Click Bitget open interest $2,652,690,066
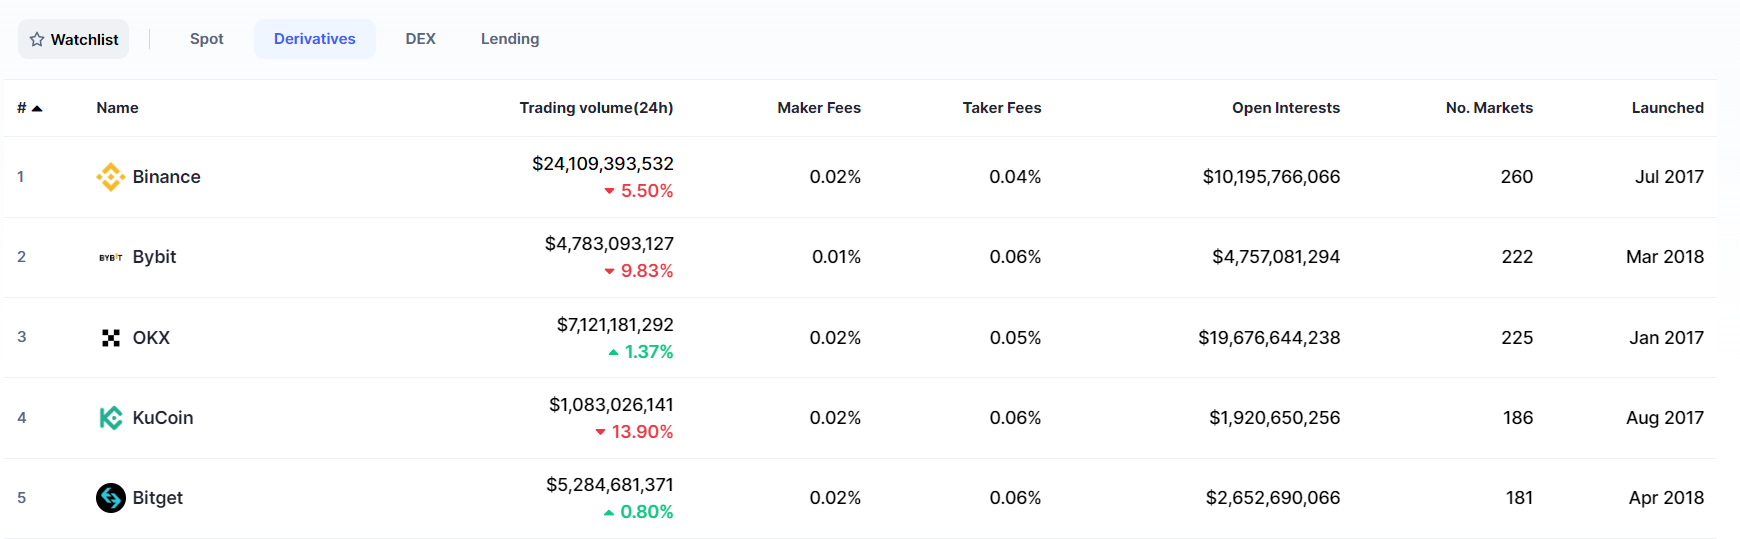The image size is (1740, 539). 1273,498
